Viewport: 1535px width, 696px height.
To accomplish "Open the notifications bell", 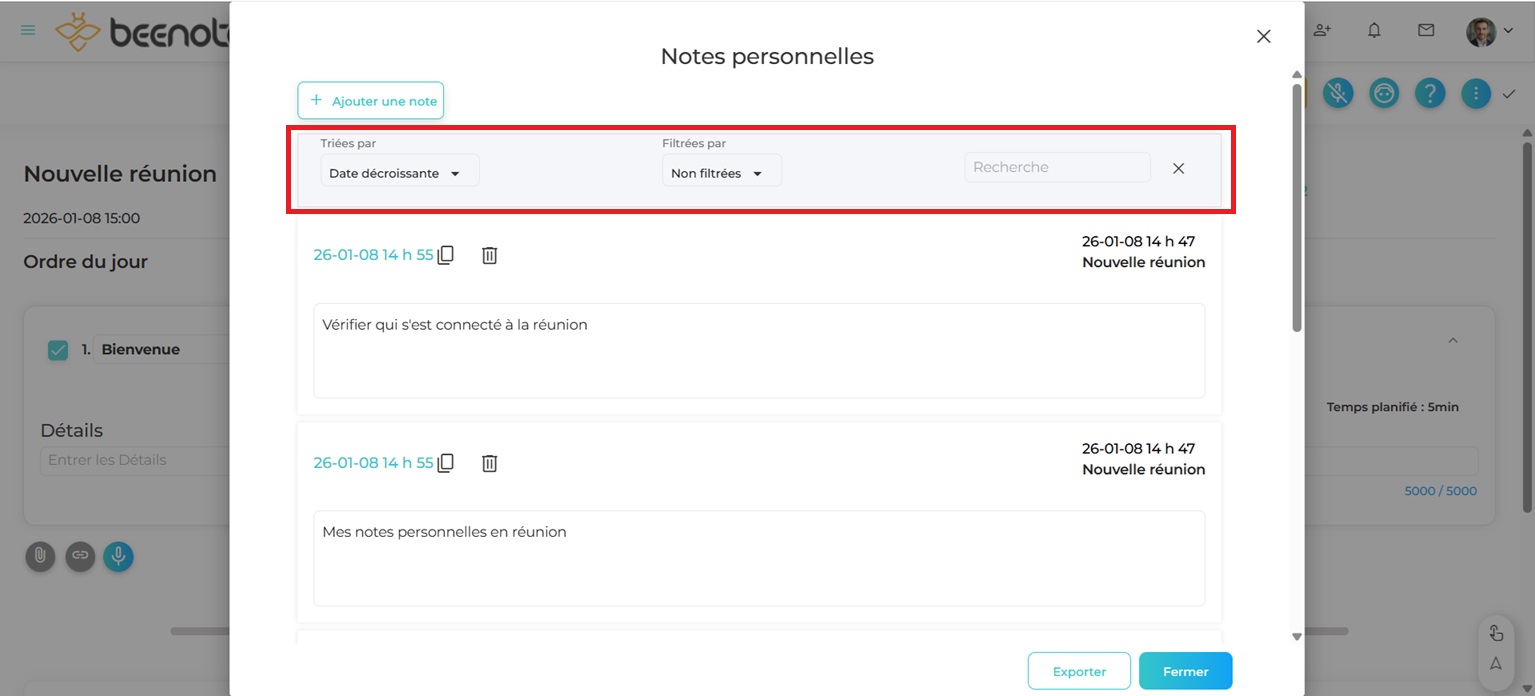I will (x=1374, y=31).
